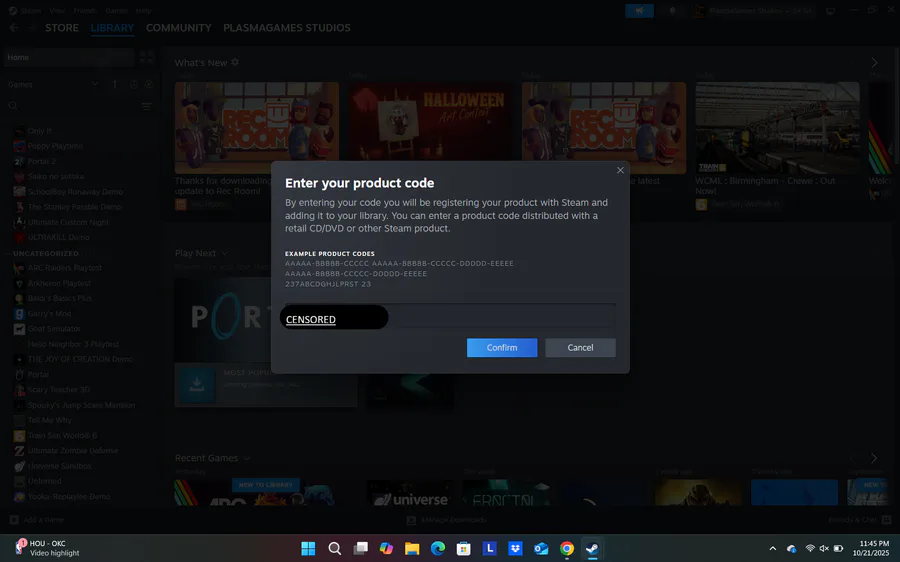The image size is (900, 562).
Task: Open Dropbox from the taskbar
Action: (515, 548)
